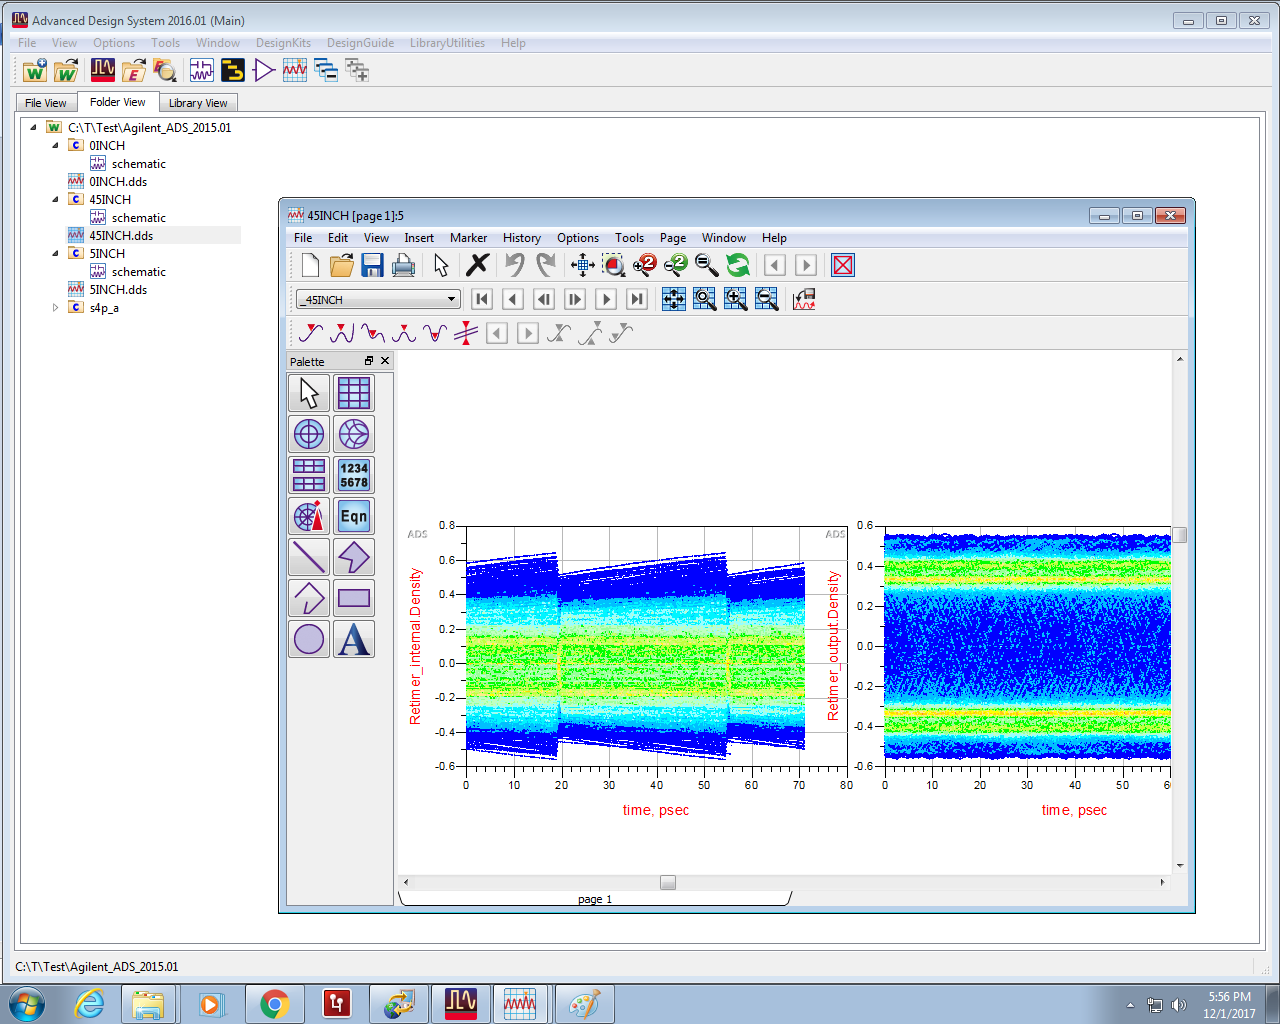The width and height of the screenshot is (1280, 1024).
Task: Select schematic under 45INCH cell
Action: pyautogui.click(x=139, y=217)
